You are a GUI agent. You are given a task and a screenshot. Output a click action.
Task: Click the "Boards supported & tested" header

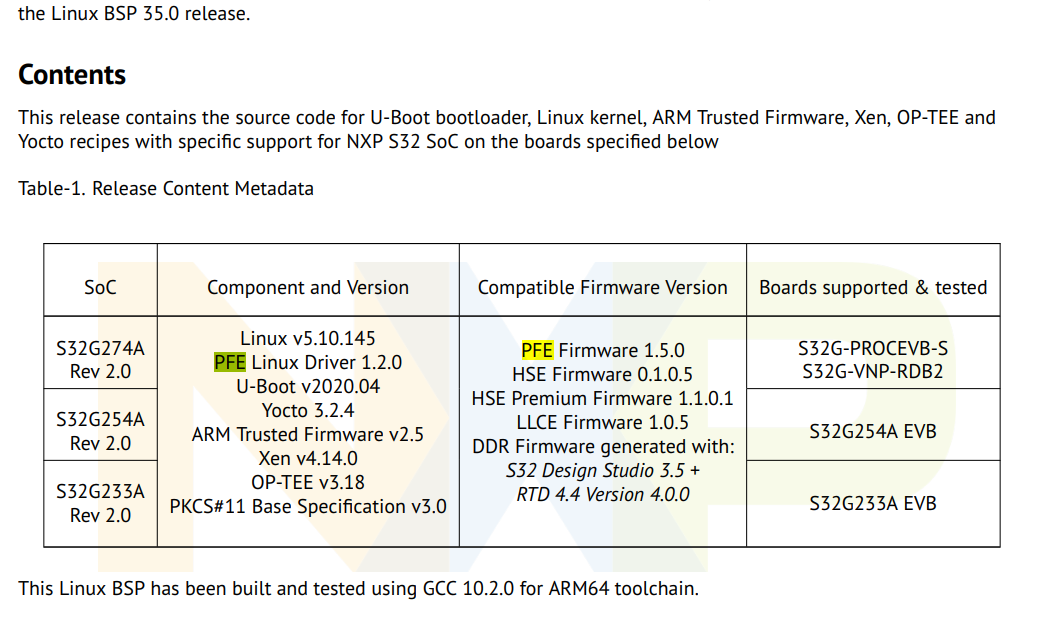point(873,287)
